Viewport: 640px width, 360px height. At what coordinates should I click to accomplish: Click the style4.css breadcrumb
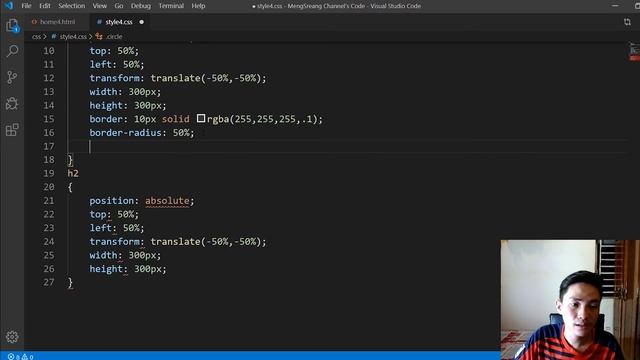pos(73,37)
